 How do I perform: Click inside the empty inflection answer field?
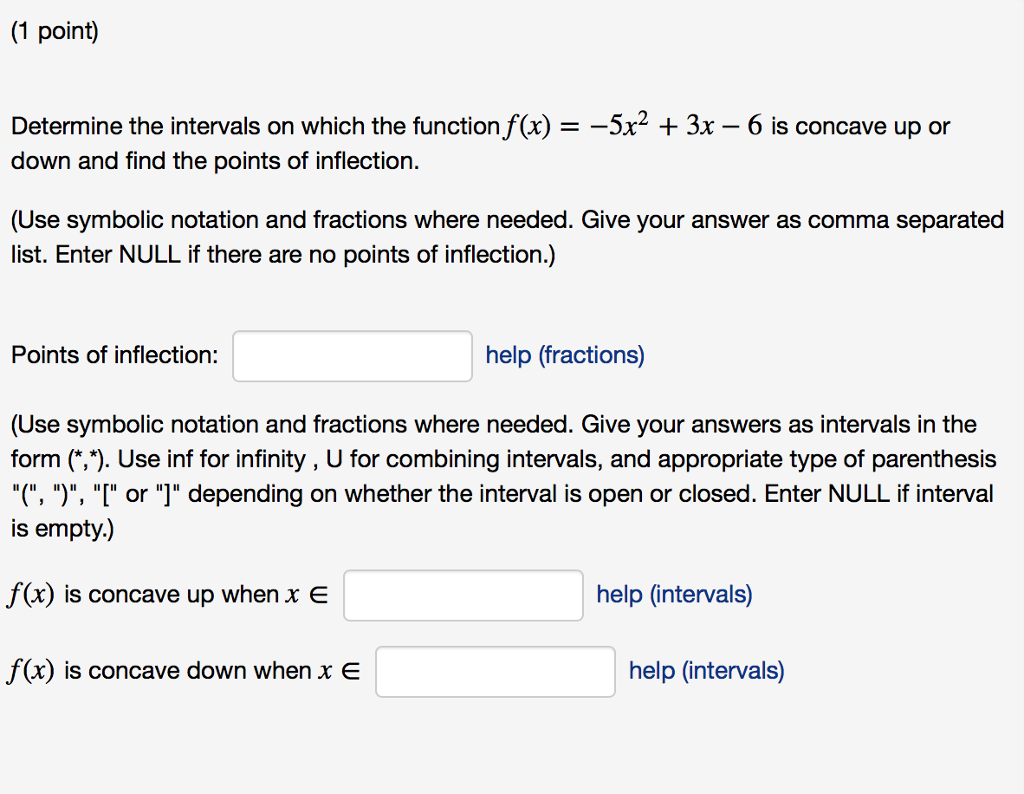point(352,355)
